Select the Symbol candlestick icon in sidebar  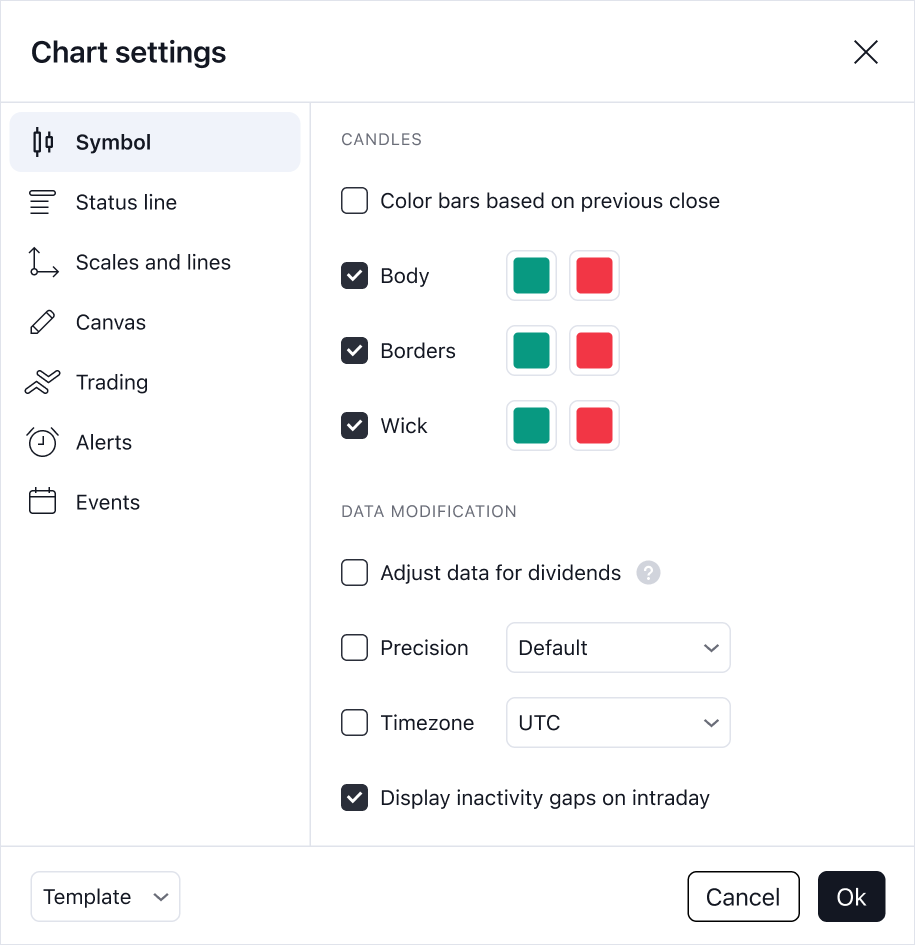click(x=42, y=142)
